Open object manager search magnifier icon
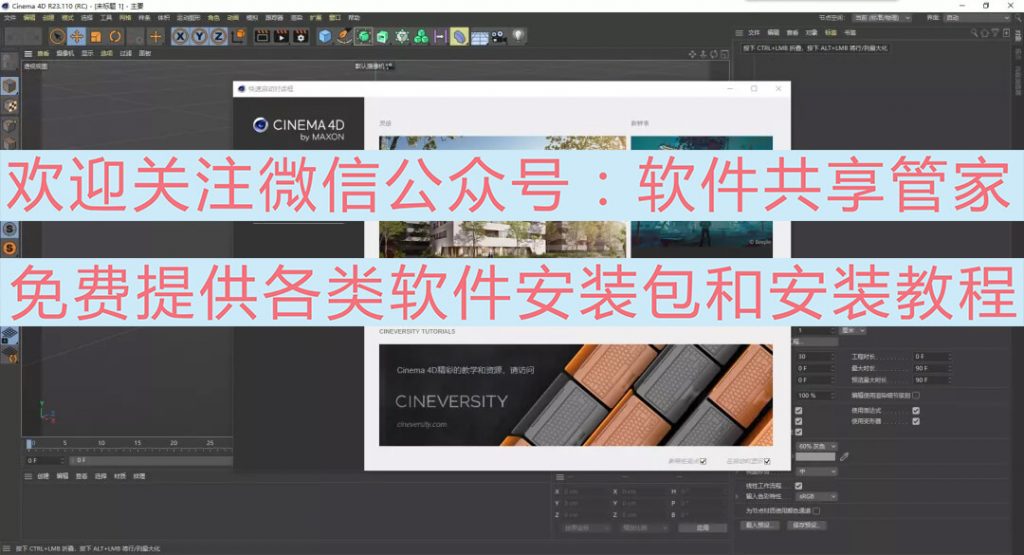1024x555 pixels. pos(974,33)
